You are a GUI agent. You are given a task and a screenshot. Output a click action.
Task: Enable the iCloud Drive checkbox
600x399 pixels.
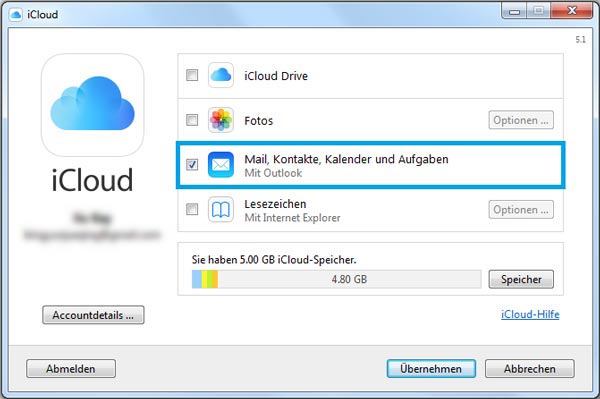[x=192, y=75]
